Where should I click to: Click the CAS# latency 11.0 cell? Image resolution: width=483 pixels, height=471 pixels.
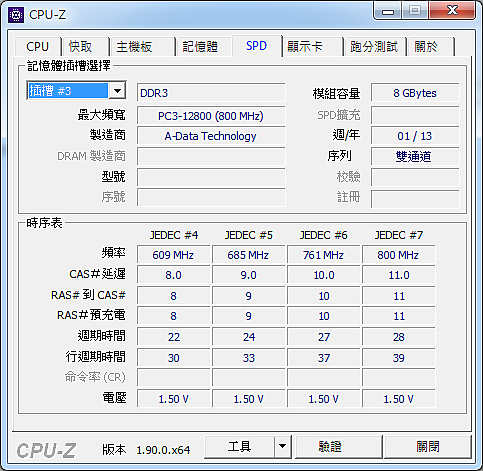pyautogui.click(x=398, y=275)
